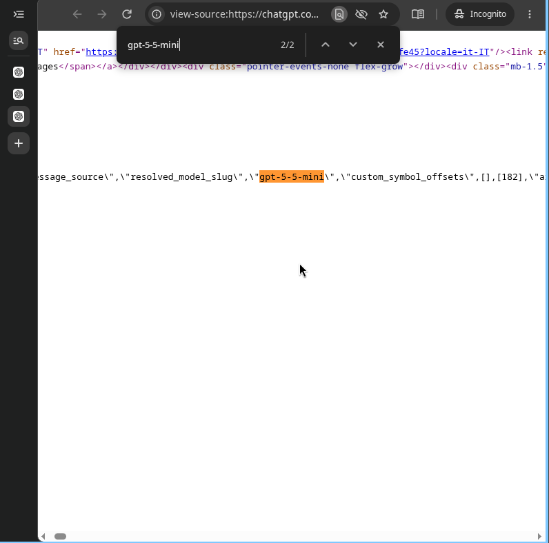
Task: Bookmark this page with star icon
Action: pos(383,14)
